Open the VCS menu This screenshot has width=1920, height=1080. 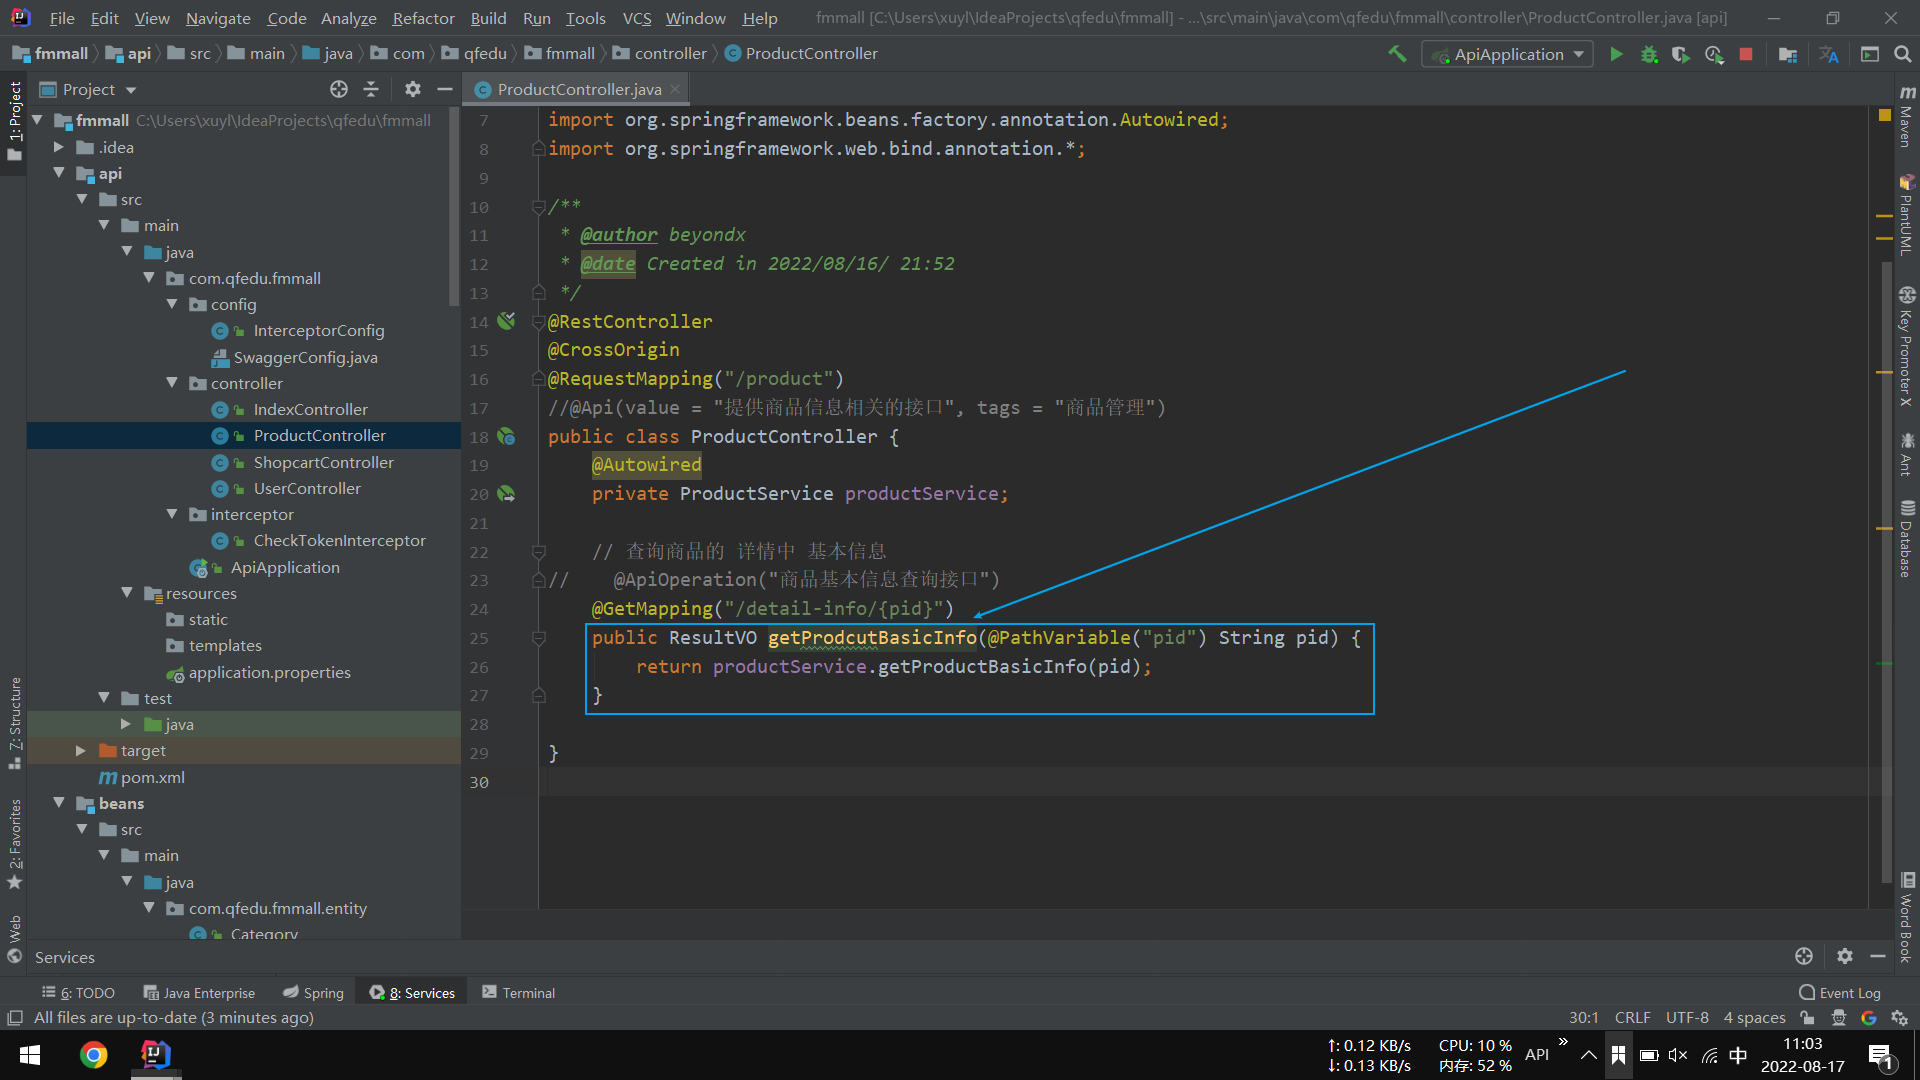point(637,18)
